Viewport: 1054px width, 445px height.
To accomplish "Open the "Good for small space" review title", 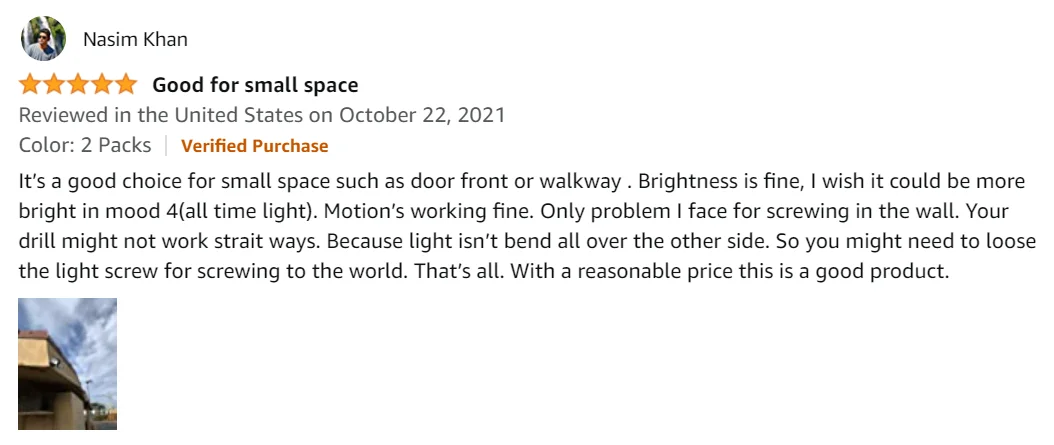I will pyautogui.click(x=255, y=85).
